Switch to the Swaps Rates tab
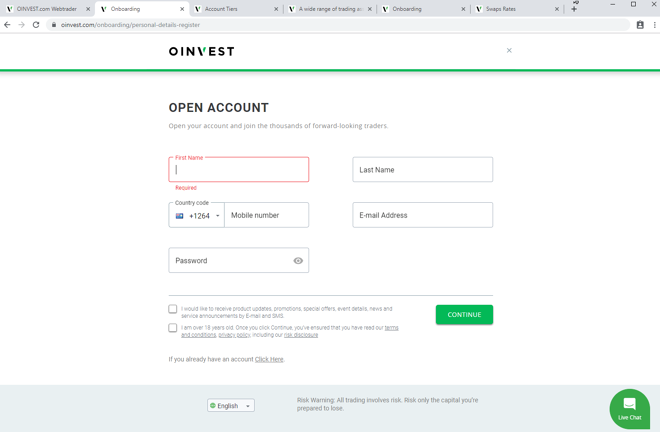 pos(517,9)
